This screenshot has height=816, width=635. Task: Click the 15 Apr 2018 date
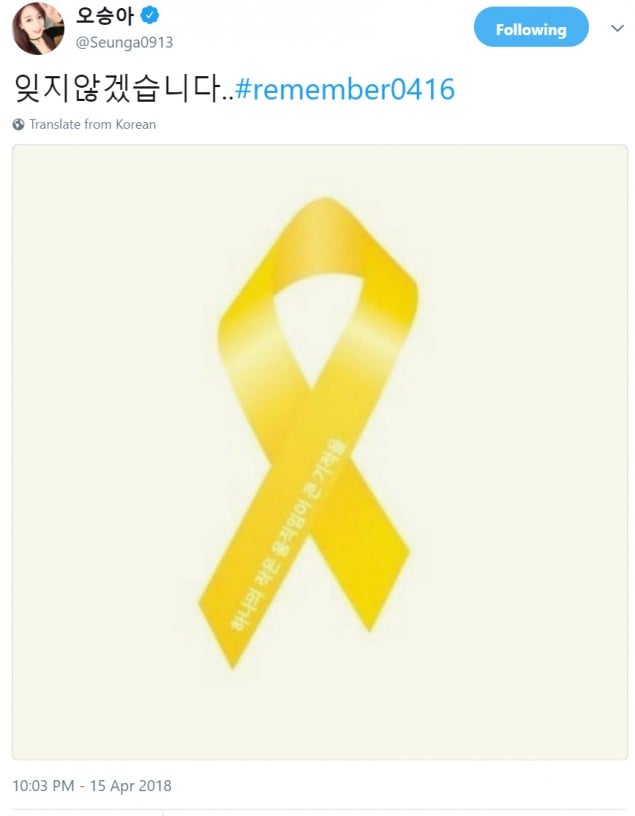coord(131,786)
